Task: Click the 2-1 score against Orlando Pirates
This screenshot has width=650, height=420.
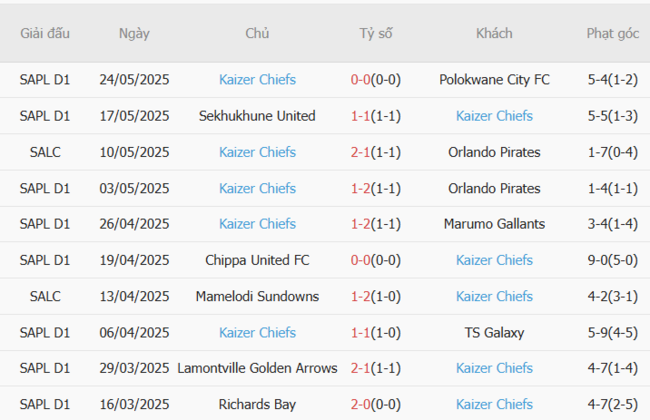Action: click(360, 152)
